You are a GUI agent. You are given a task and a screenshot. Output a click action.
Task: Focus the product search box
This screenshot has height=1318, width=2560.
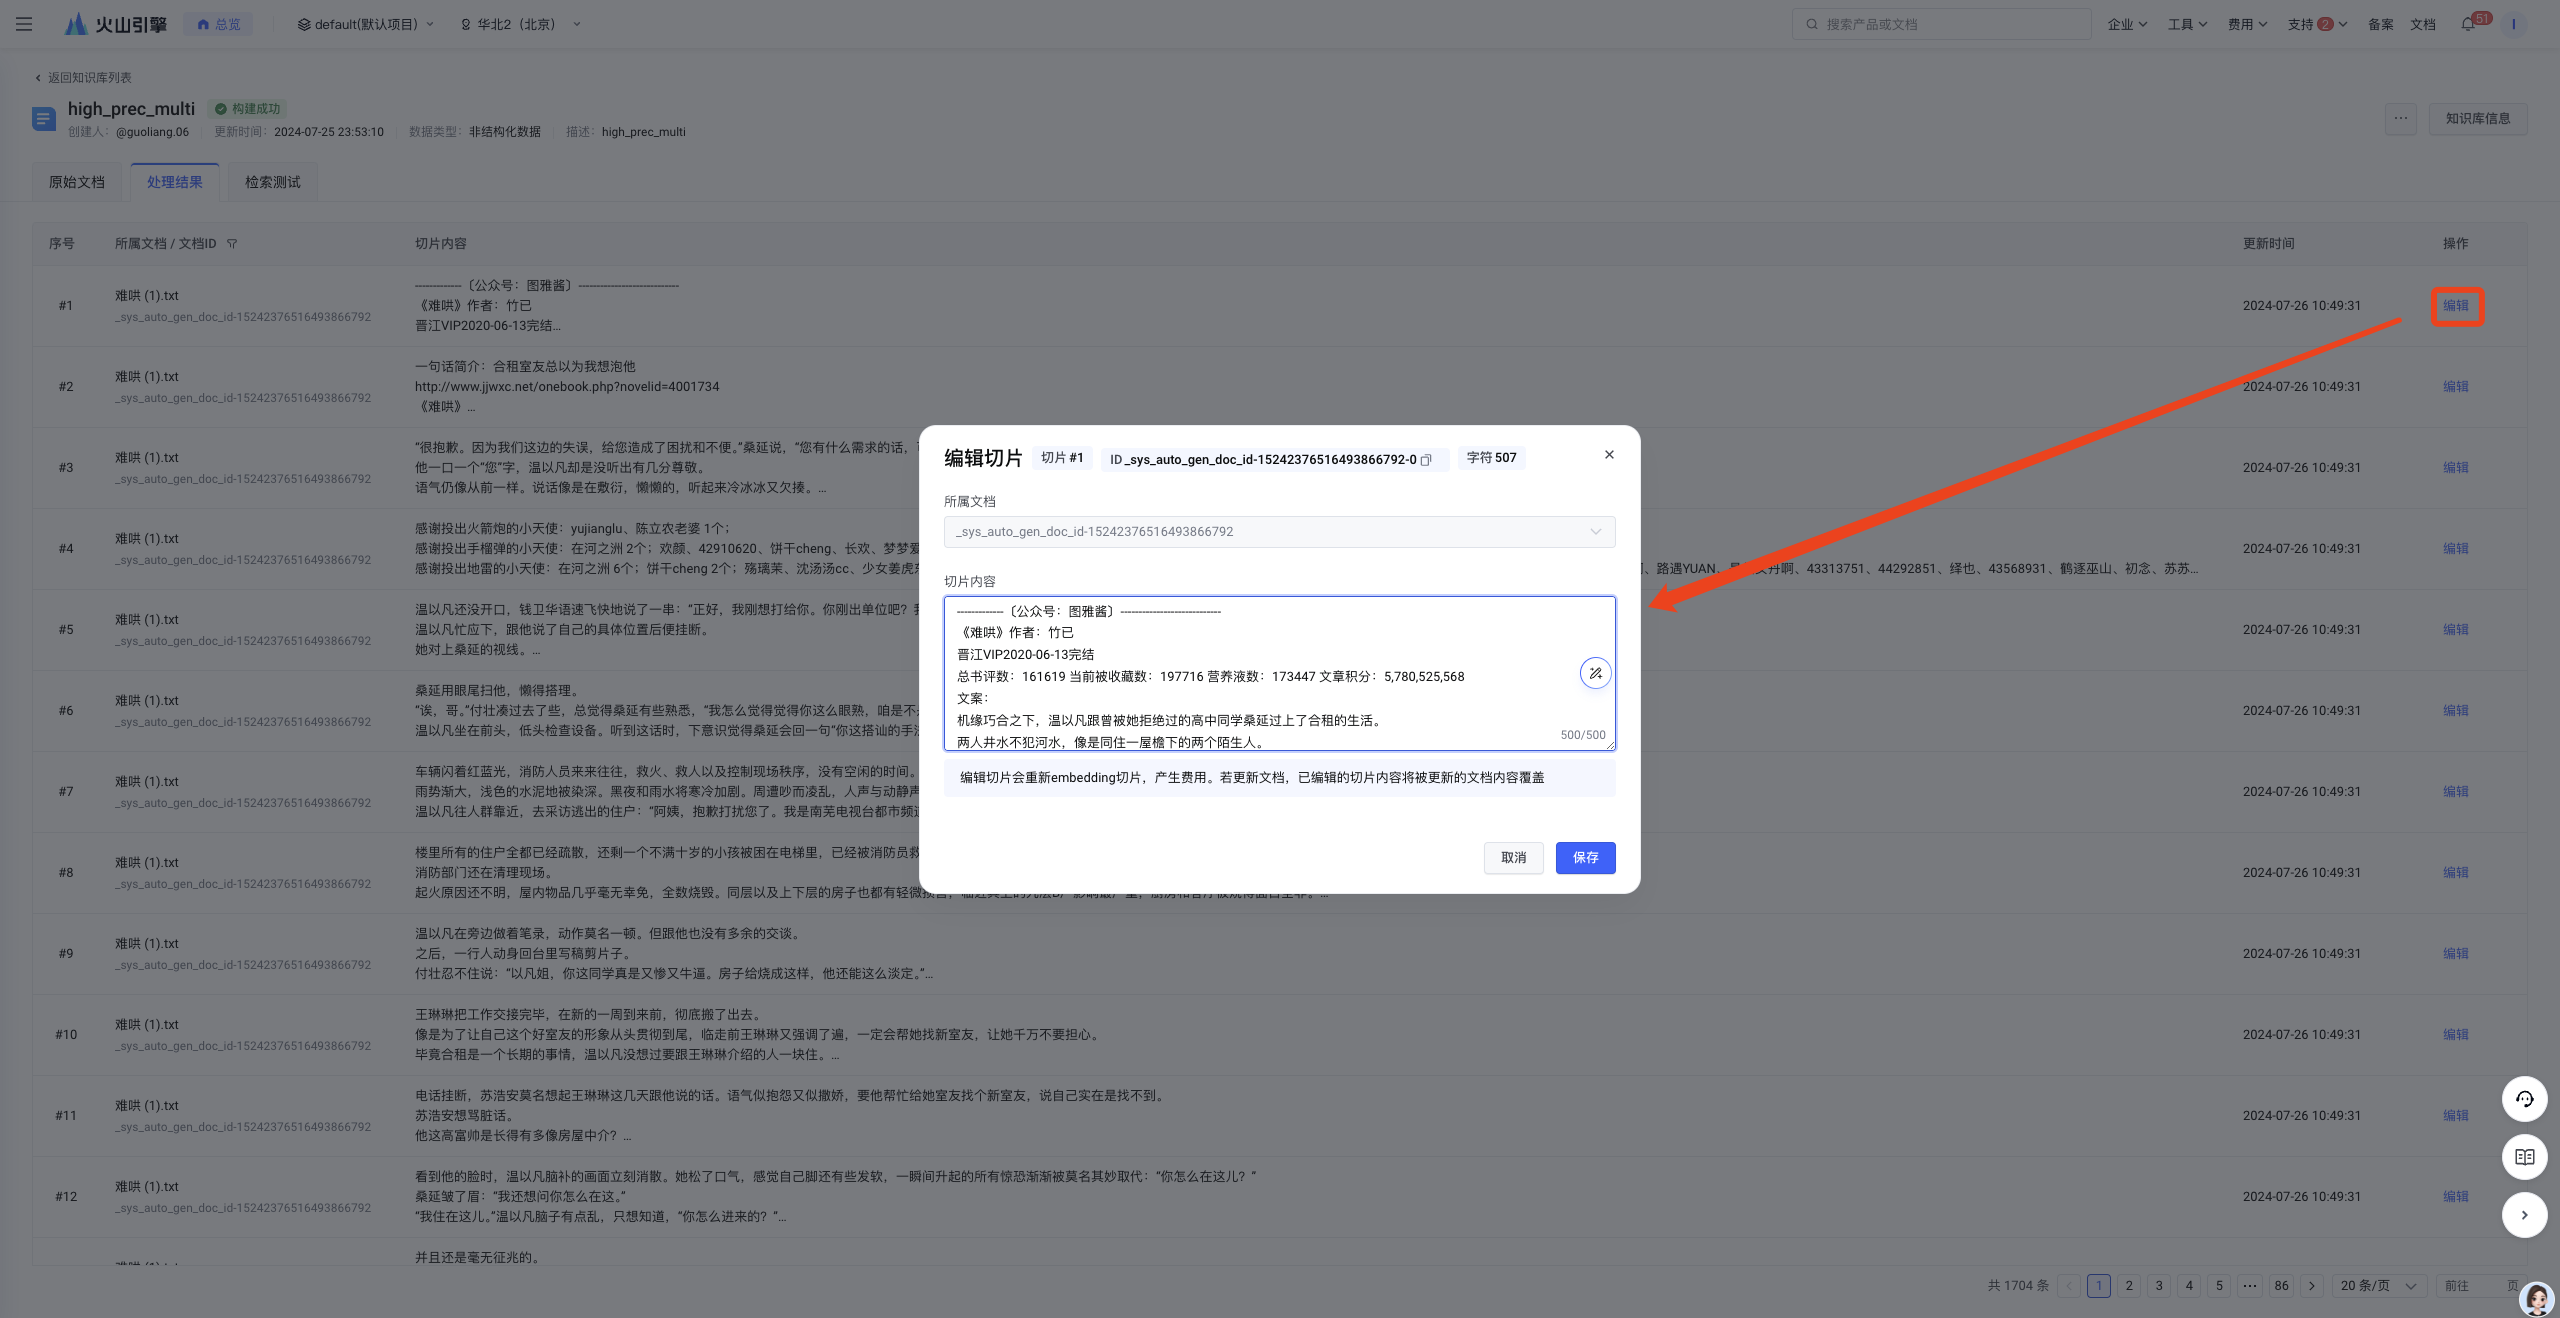click(x=1941, y=24)
